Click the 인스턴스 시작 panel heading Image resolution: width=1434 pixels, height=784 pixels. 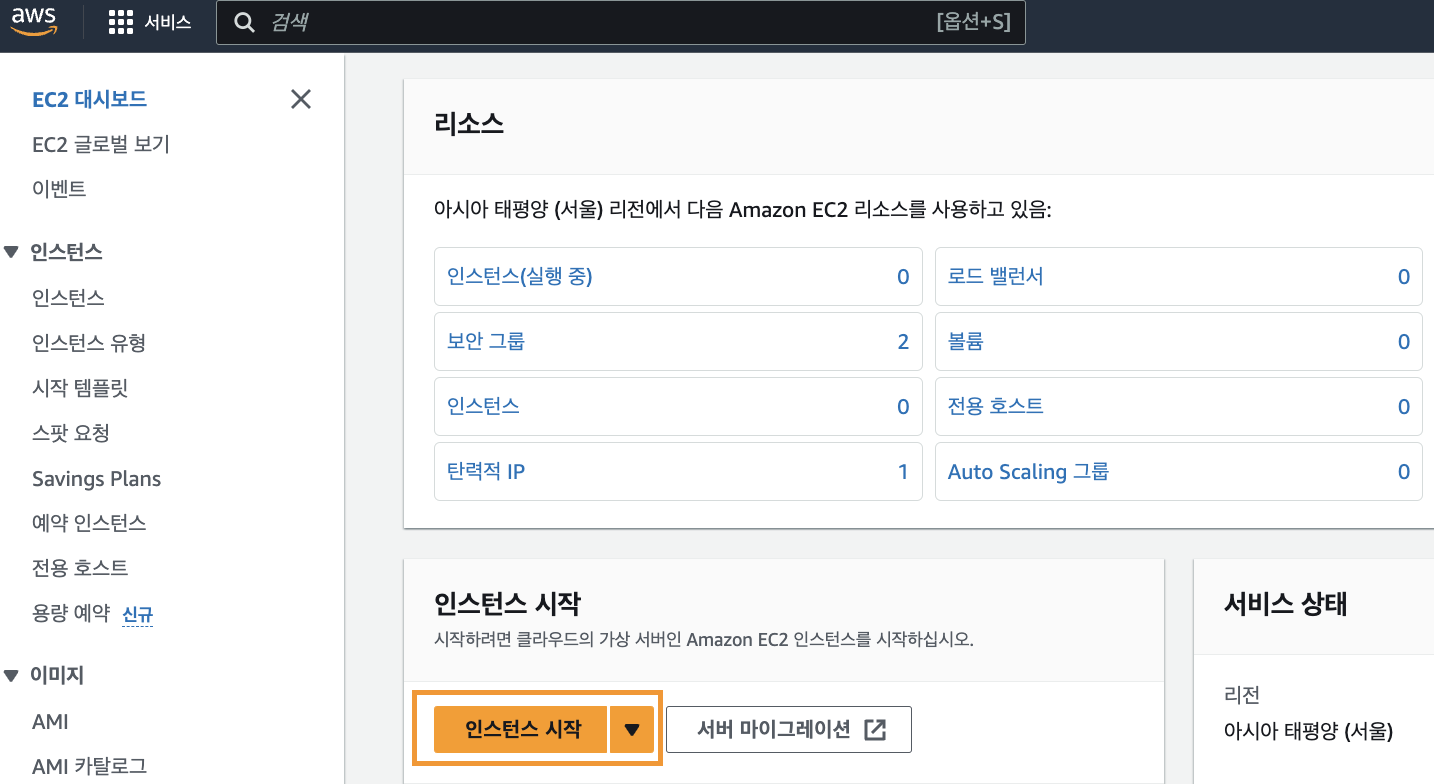pos(507,604)
